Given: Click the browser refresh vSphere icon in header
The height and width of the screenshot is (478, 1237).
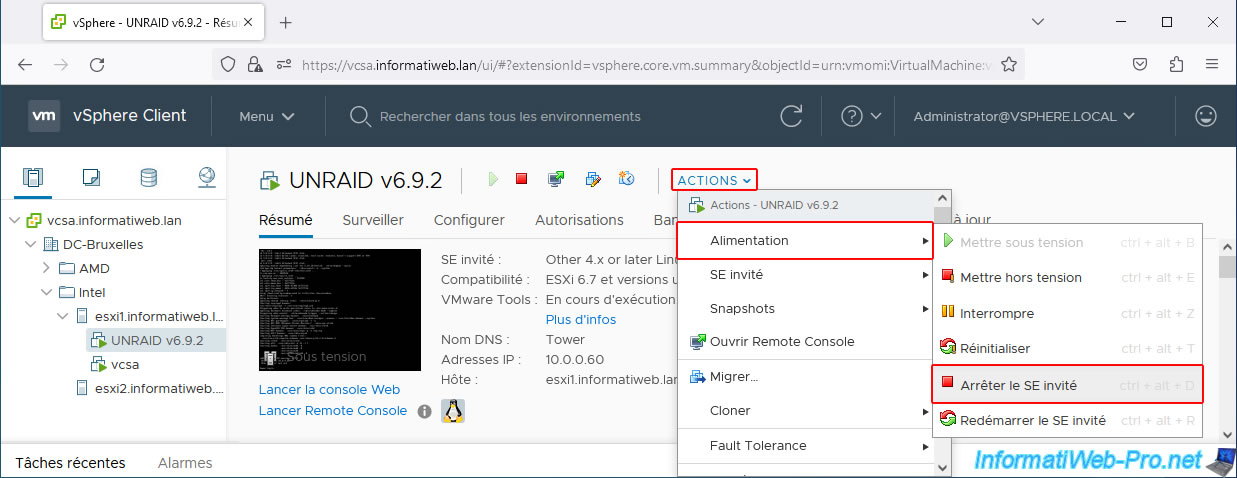Looking at the screenshot, I should [791, 116].
